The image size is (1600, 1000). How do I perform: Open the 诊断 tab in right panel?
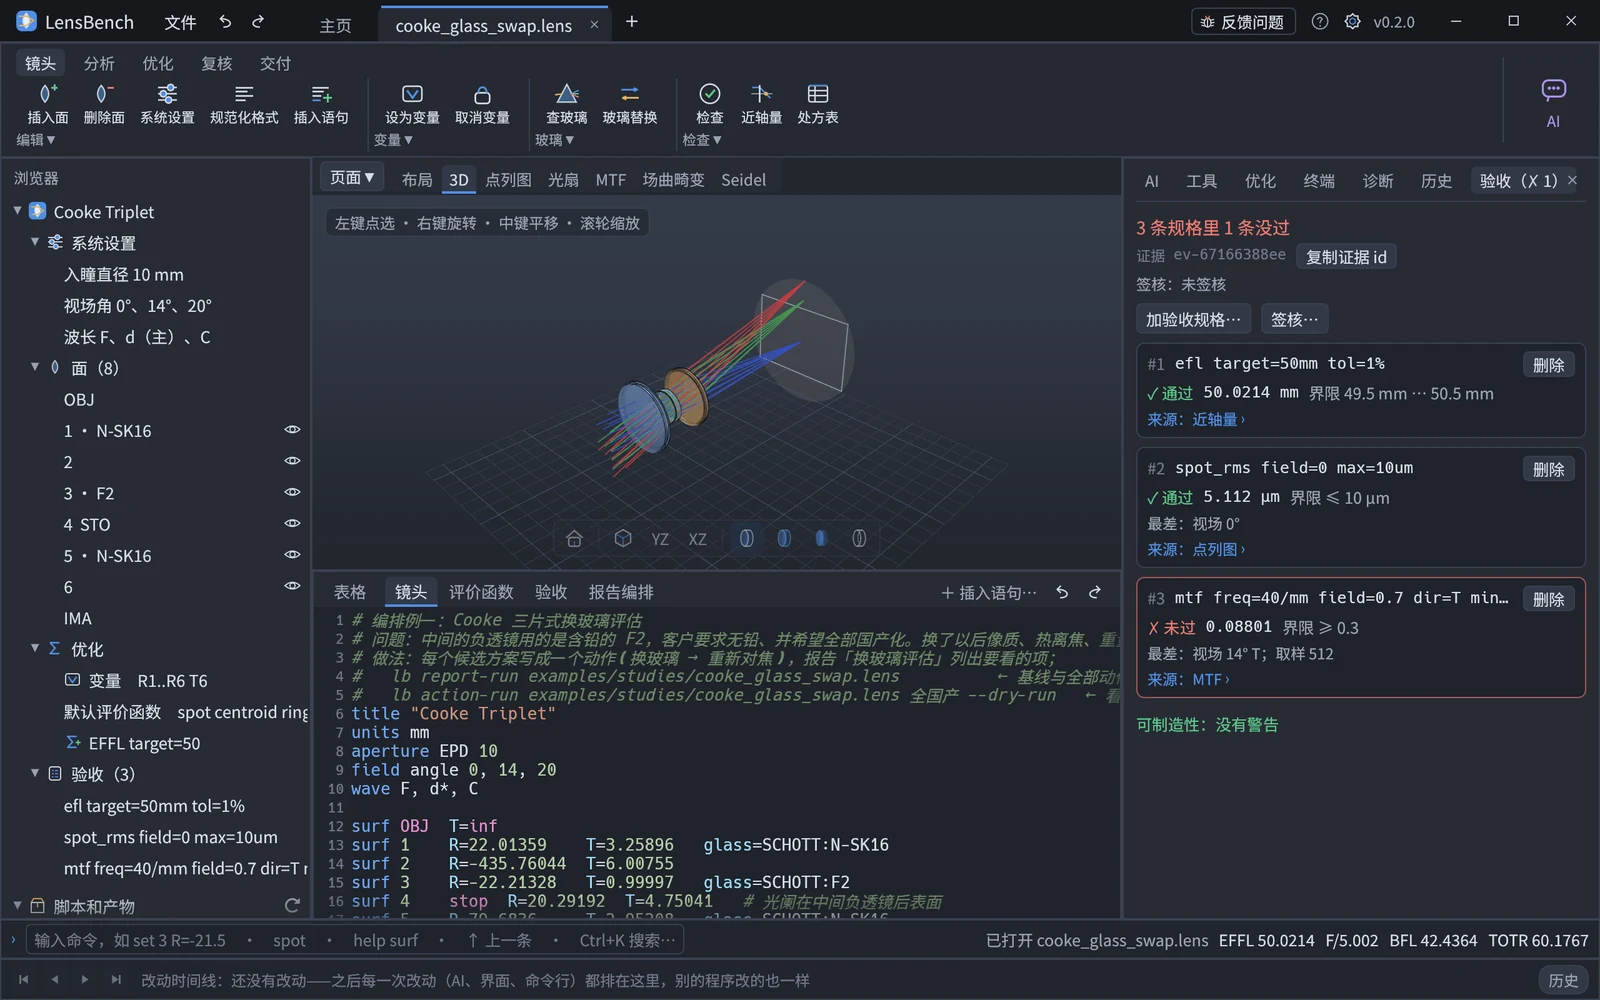click(x=1378, y=181)
